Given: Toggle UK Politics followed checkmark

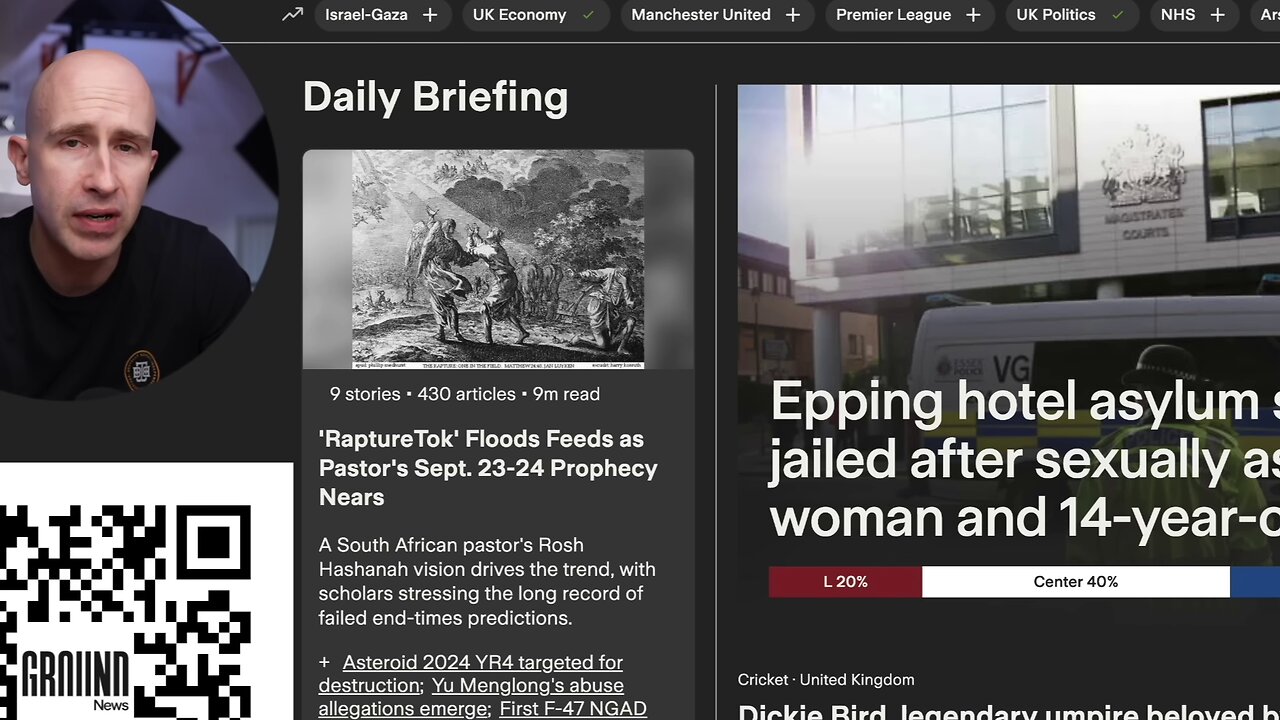Looking at the screenshot, I should point(1118,15).
